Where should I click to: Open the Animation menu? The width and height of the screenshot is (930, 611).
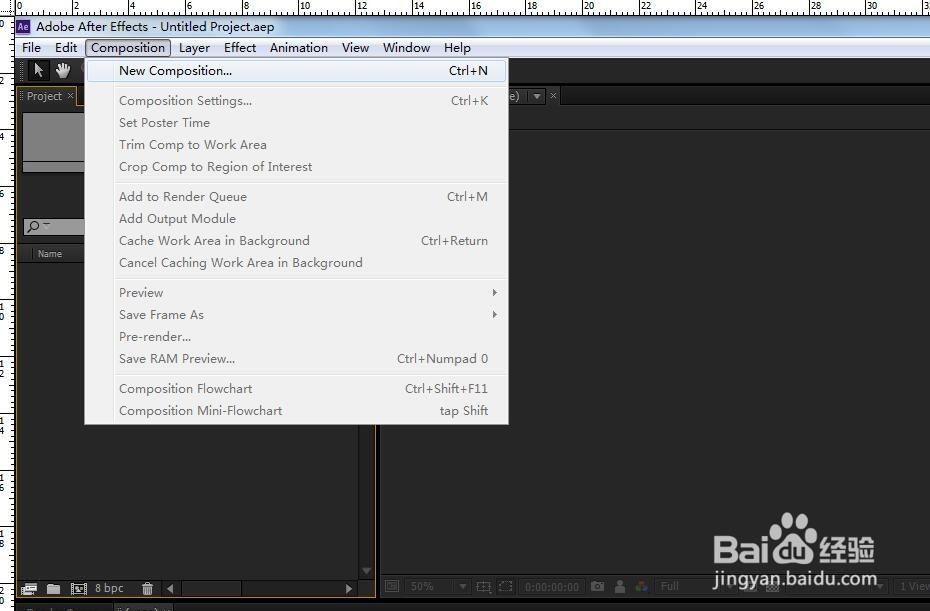[299, 47]
